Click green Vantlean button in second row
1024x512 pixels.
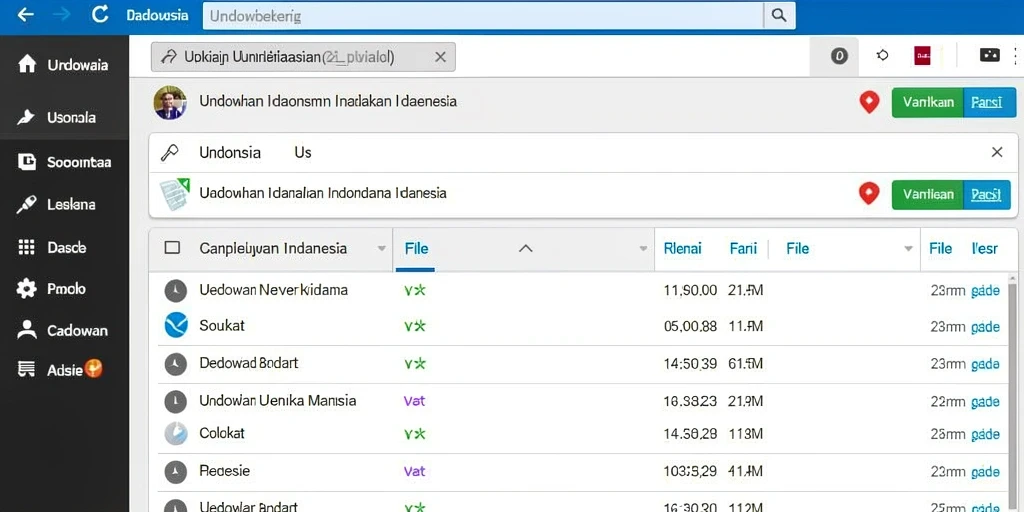pyautogui.click(x=927, y=195)
